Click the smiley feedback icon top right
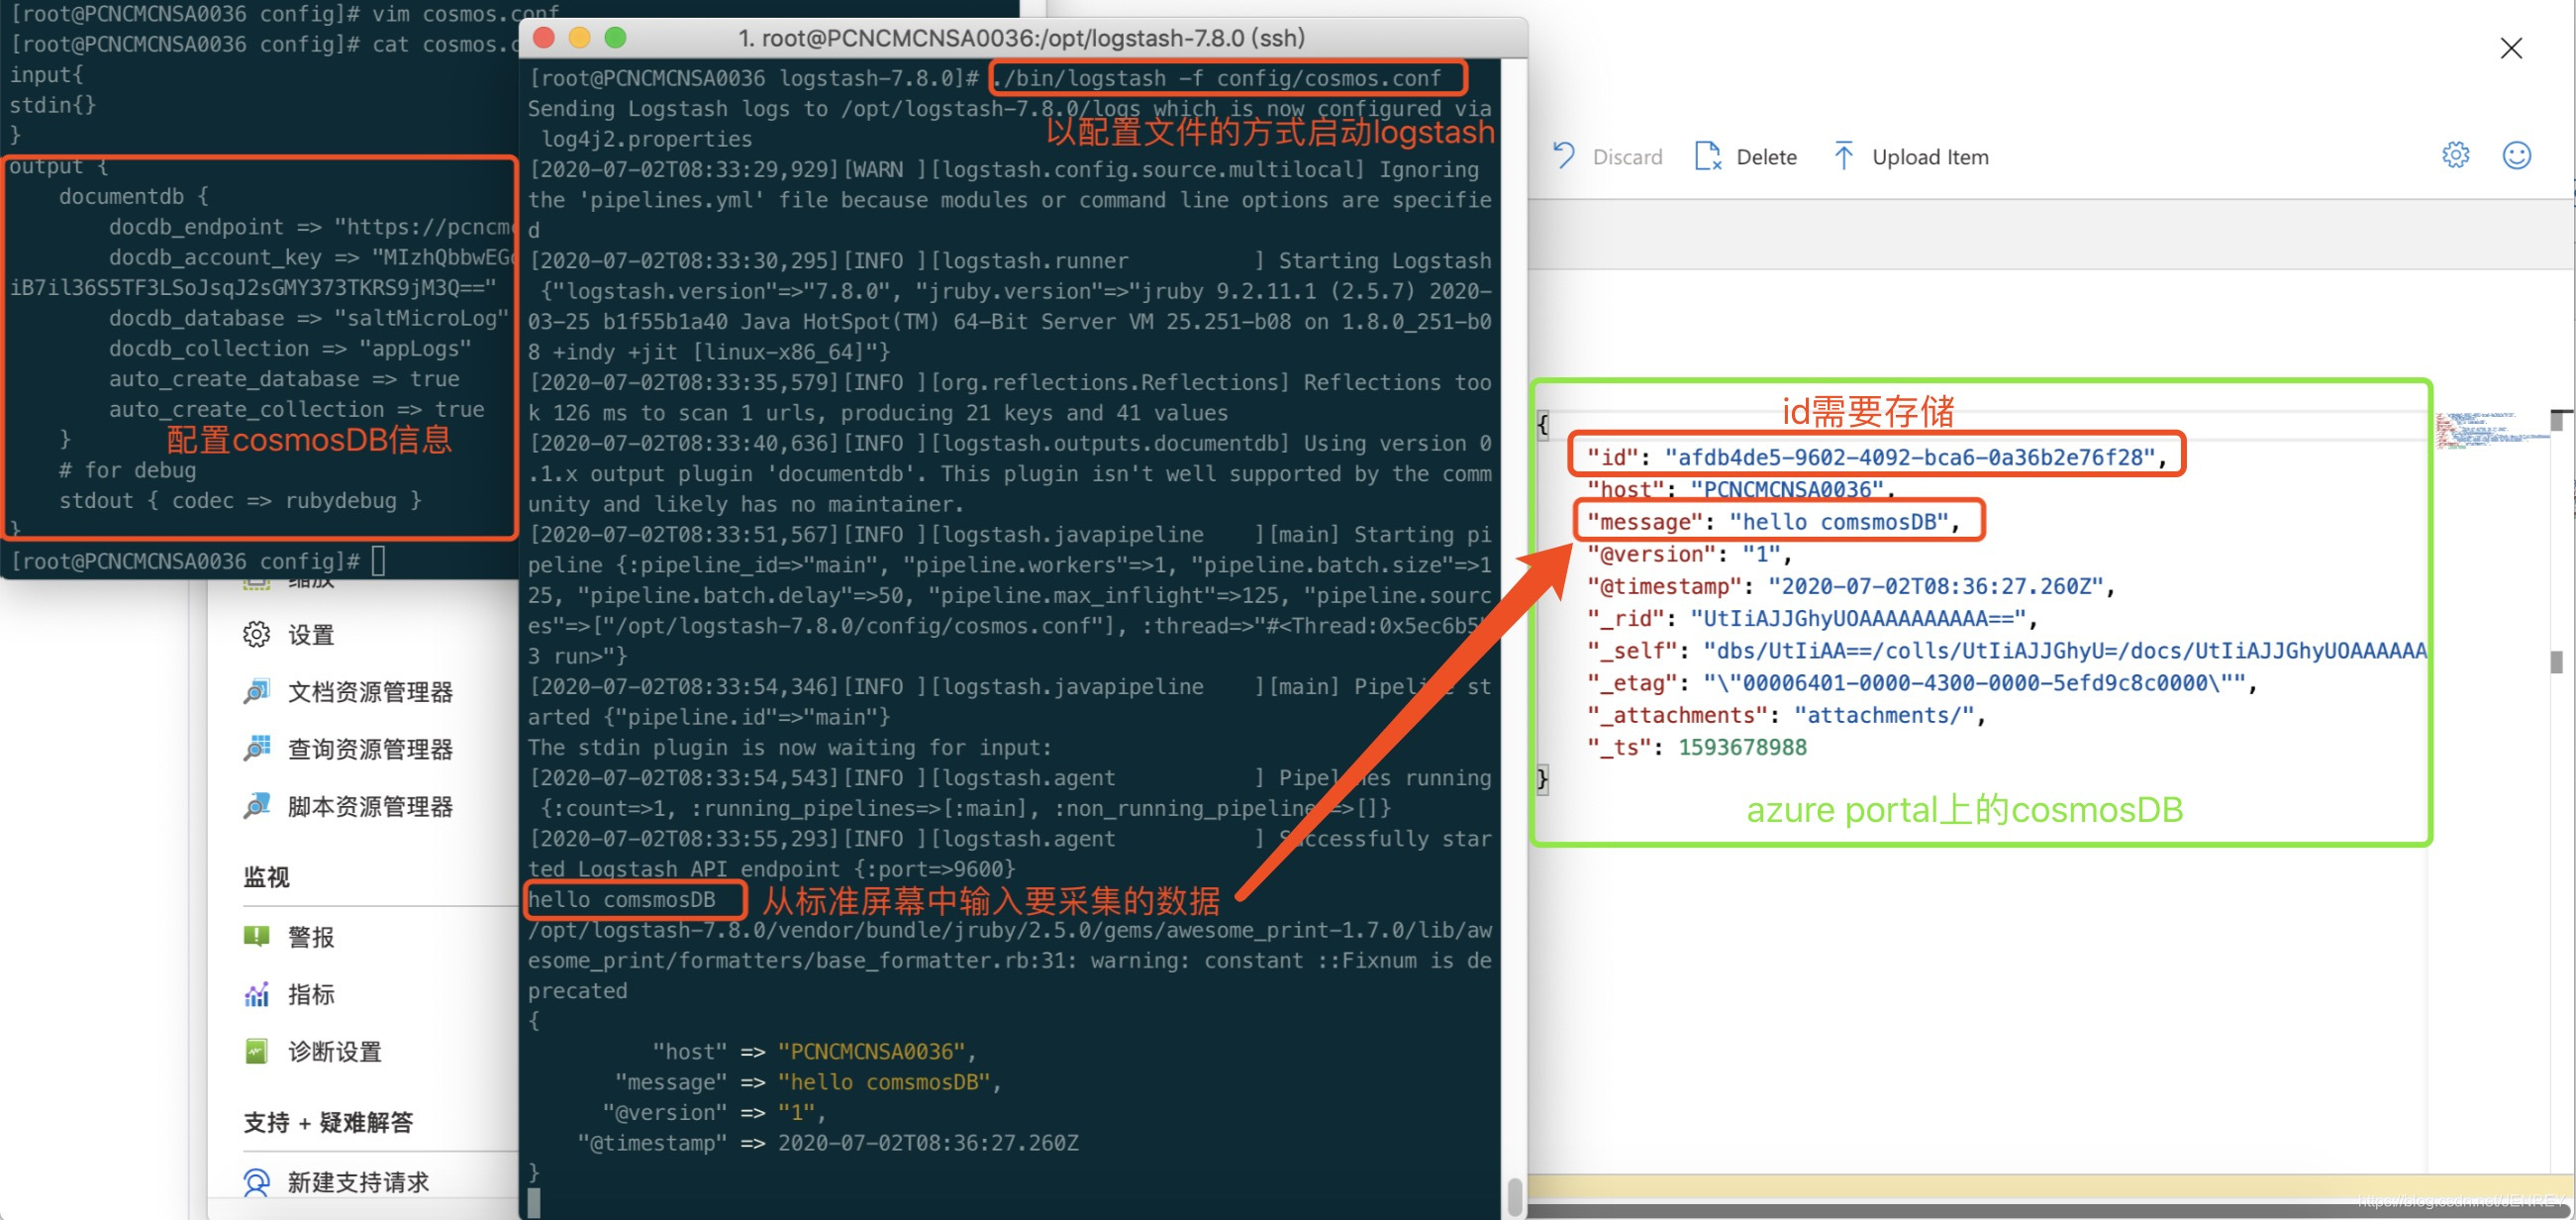This screenshot has height=1220, width=2576. (x=2517, y=155)
